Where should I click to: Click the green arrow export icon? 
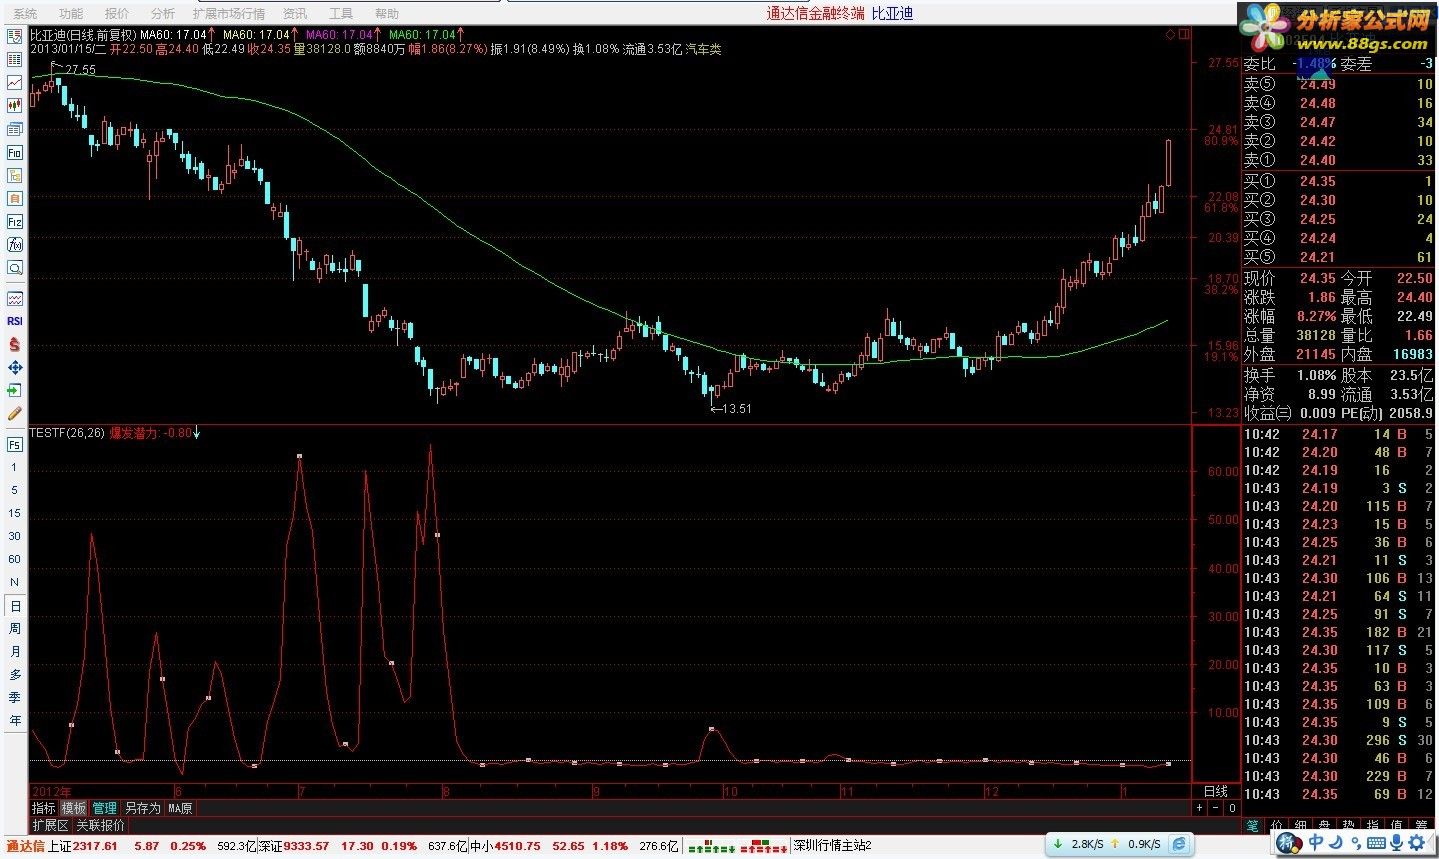click(x=15, y=390)
